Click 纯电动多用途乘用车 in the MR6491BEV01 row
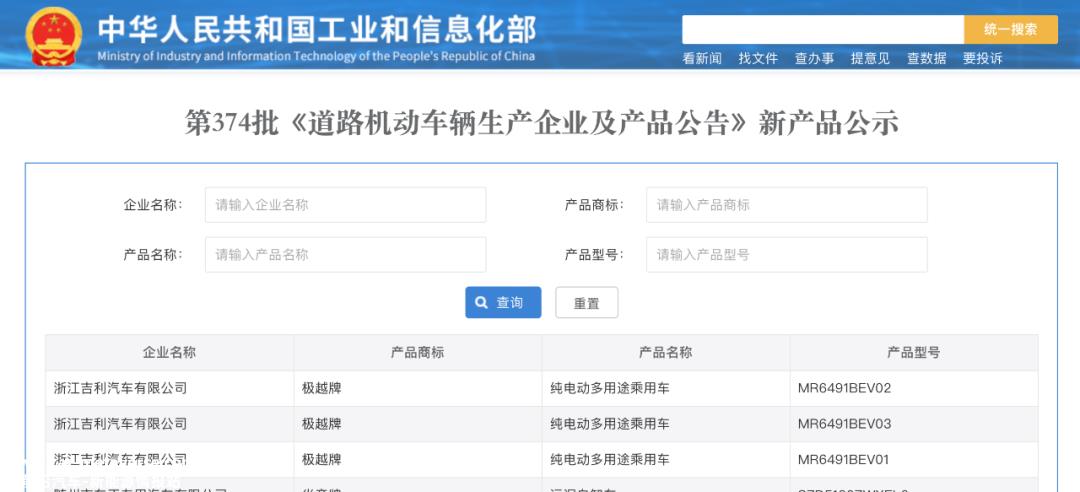The height and width of the screenshot is (492, 1080). pyautogui.click(x=610, y=460)
